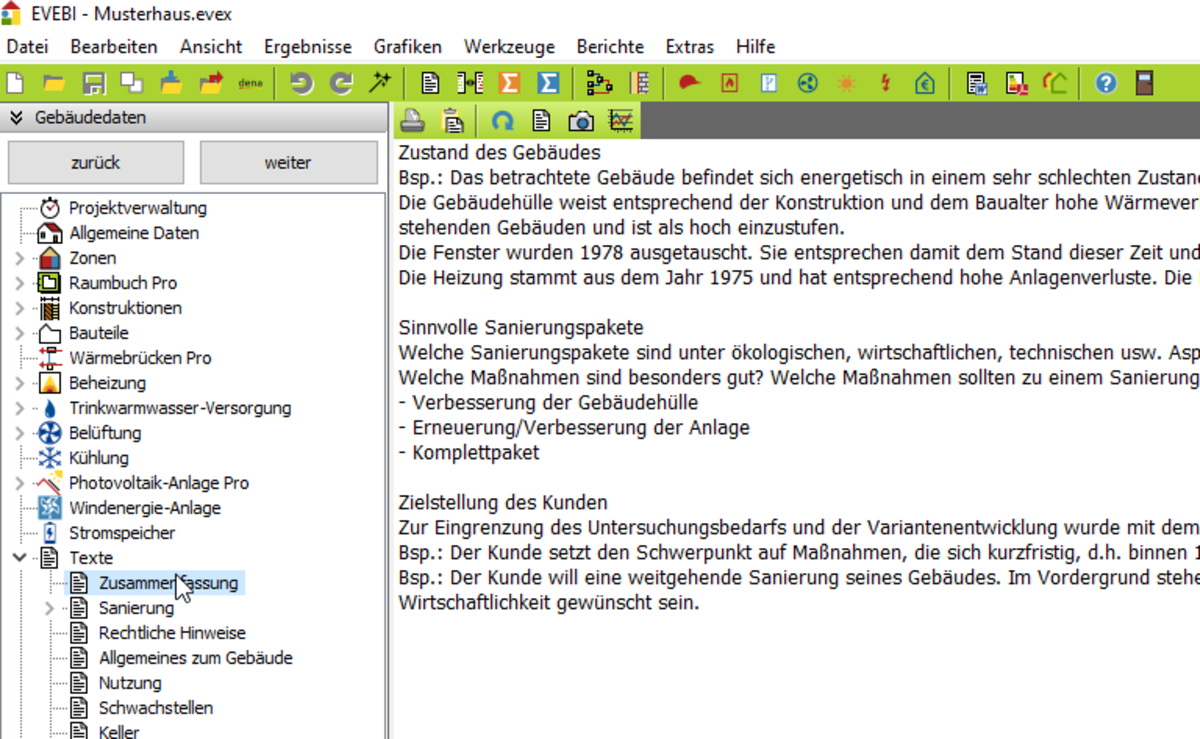Select Rechtliche Hinweise in the tree
This screenshot has width=1200, height=739.
point(171,633)
